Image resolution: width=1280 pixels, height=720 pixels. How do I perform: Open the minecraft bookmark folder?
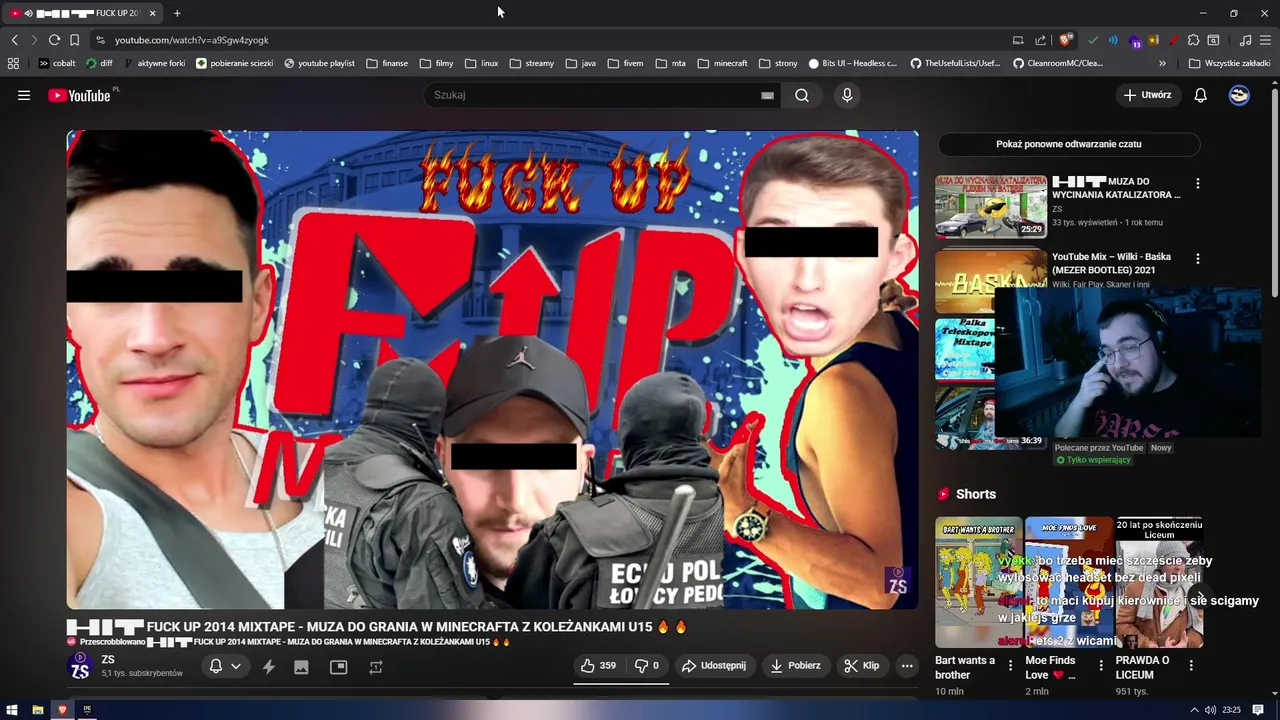(723, 63)
